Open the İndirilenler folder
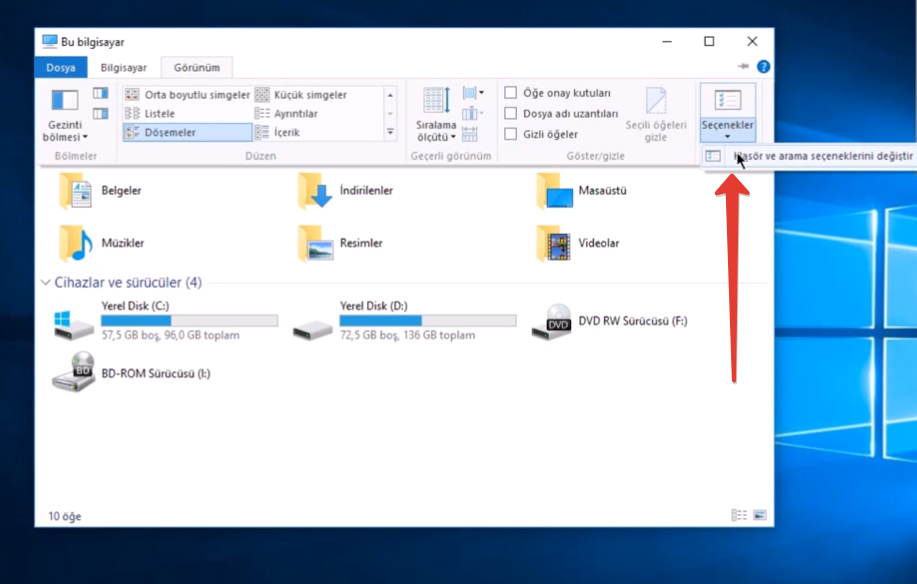This screenshot has width=917, height=584. pyautogui.click(x=344, y=191)
